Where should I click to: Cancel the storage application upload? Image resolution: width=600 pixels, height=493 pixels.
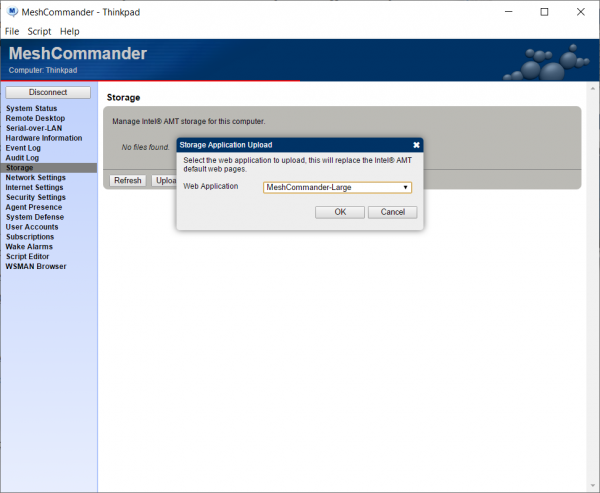coord(392,212)
